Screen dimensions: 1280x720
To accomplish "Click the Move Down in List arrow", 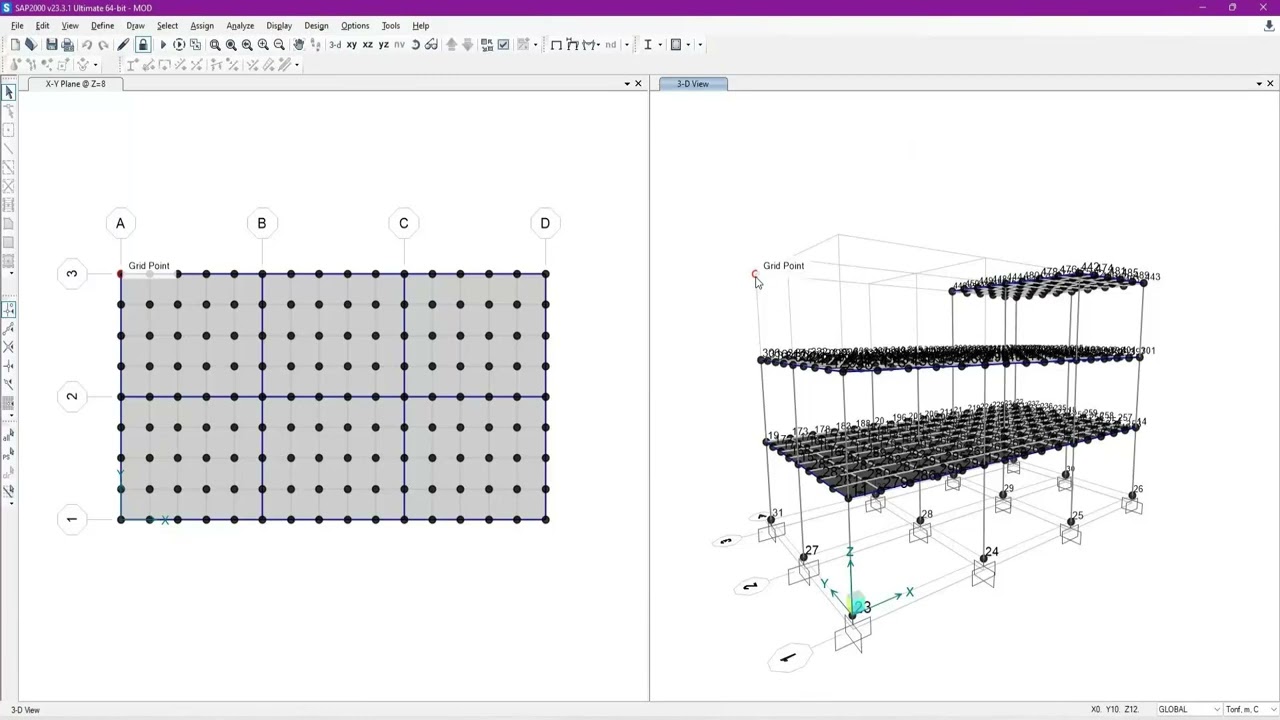I will [x=467, y=44].
